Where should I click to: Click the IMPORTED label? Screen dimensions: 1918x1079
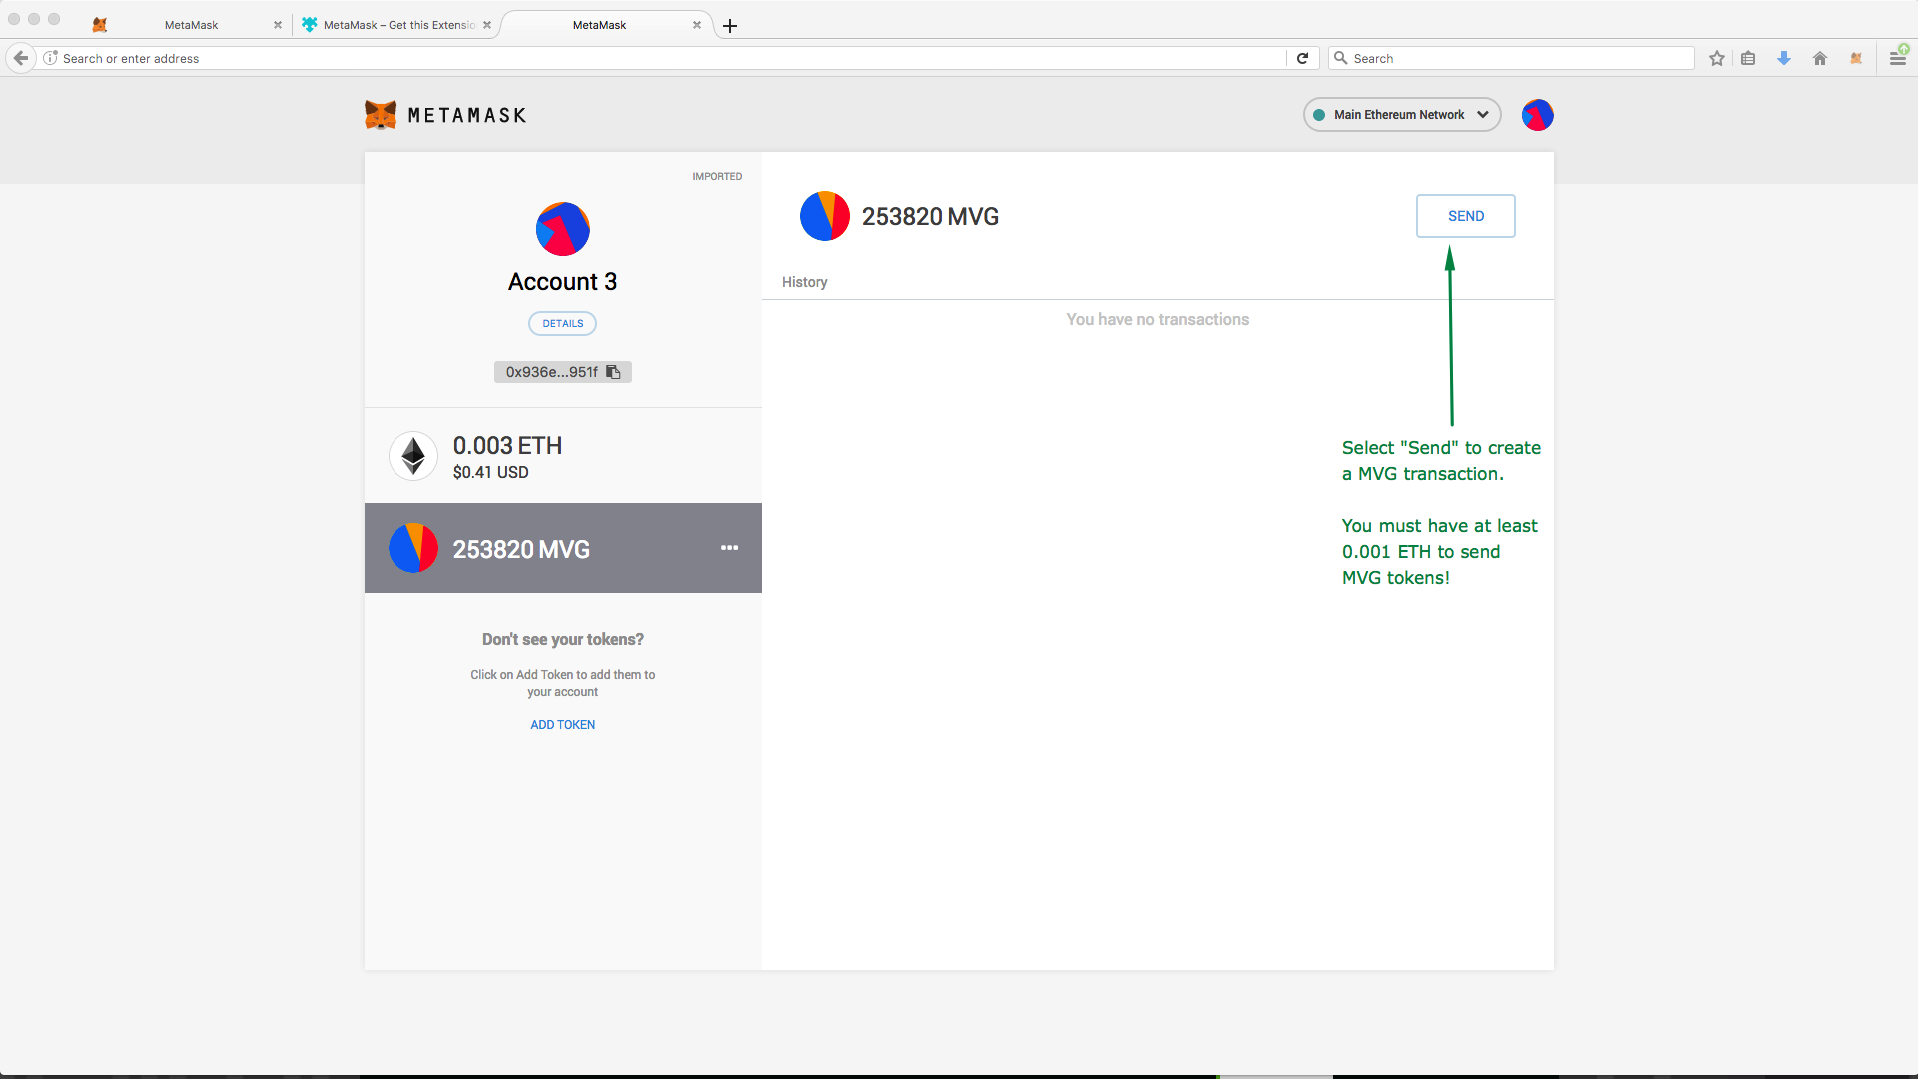[x=717, y=176]
